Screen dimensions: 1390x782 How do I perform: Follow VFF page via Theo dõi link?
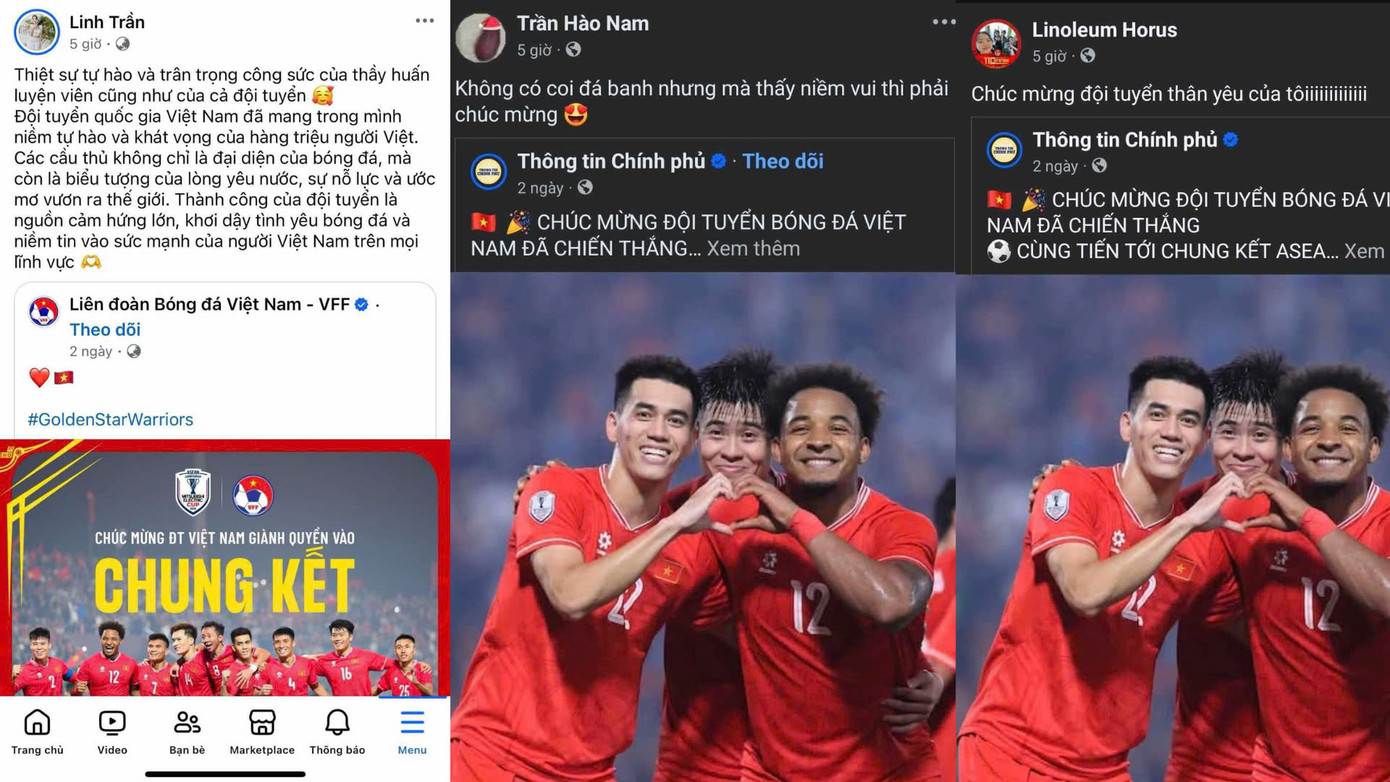(105, 329)
